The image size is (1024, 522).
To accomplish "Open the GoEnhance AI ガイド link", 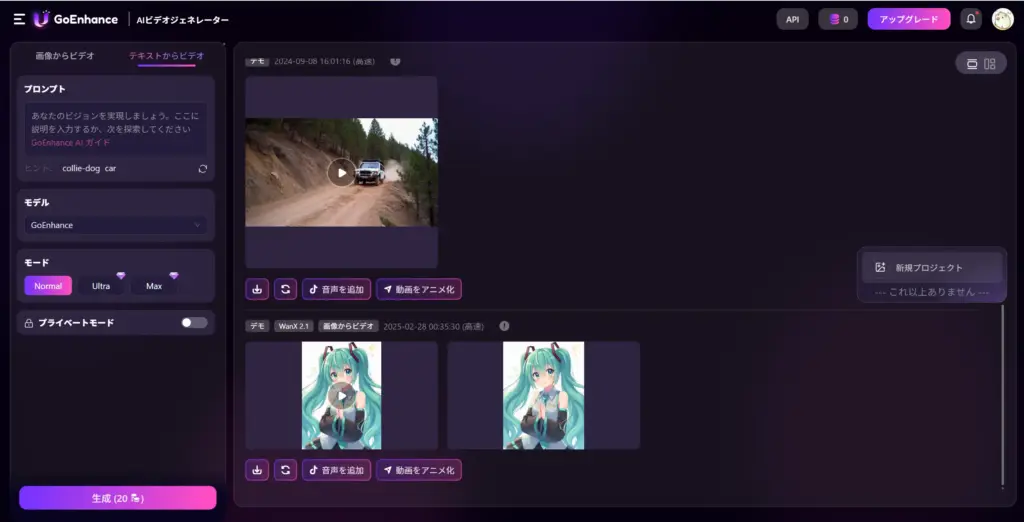I will click(71, 142).
